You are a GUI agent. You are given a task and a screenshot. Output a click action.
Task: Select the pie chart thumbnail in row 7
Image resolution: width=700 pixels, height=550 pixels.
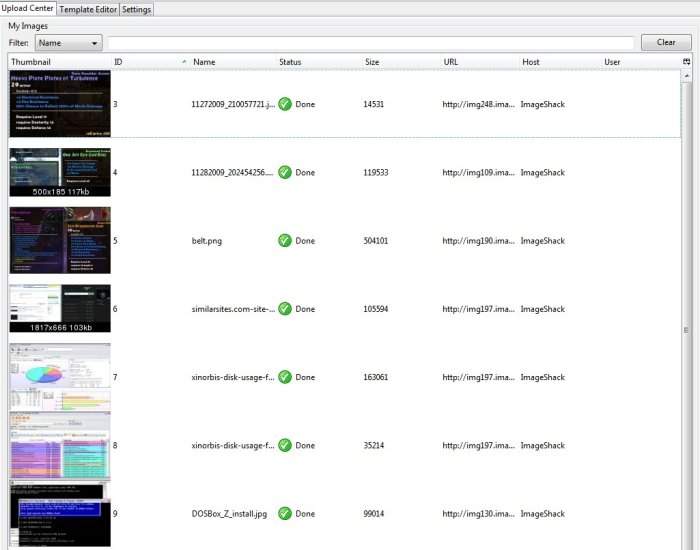(x=60, y=377)
